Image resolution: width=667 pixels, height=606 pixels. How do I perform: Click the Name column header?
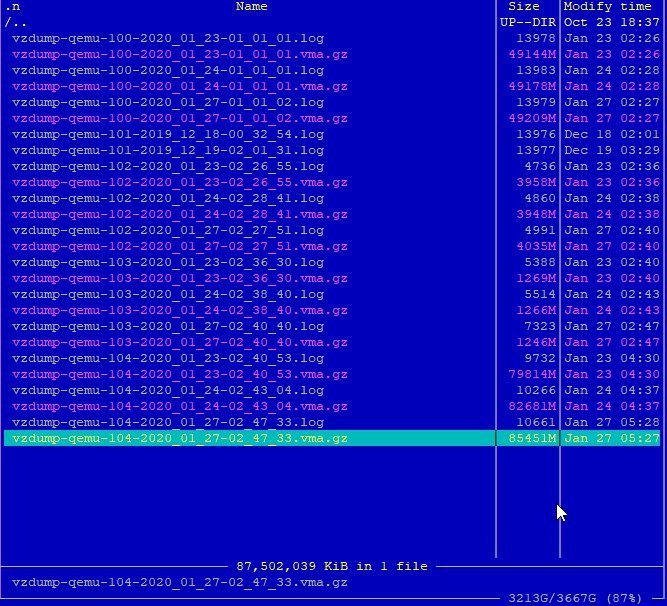251,6
